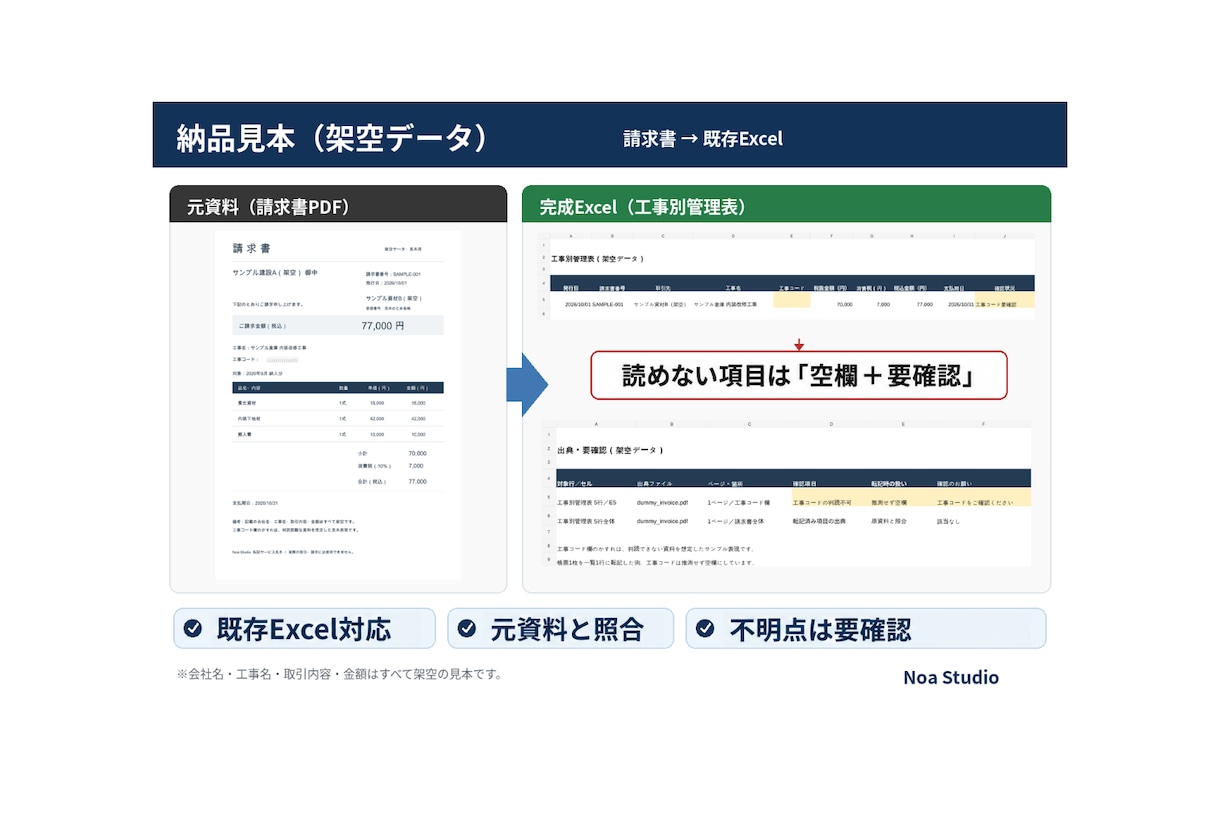Viewport: 1220px width, 813px height.
Task: Select the 工事コードの判読不可 cell
Action: pos(822,502)
